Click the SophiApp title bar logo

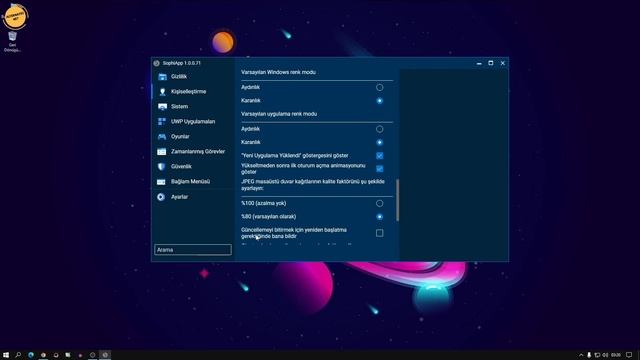tap(156, 63)
